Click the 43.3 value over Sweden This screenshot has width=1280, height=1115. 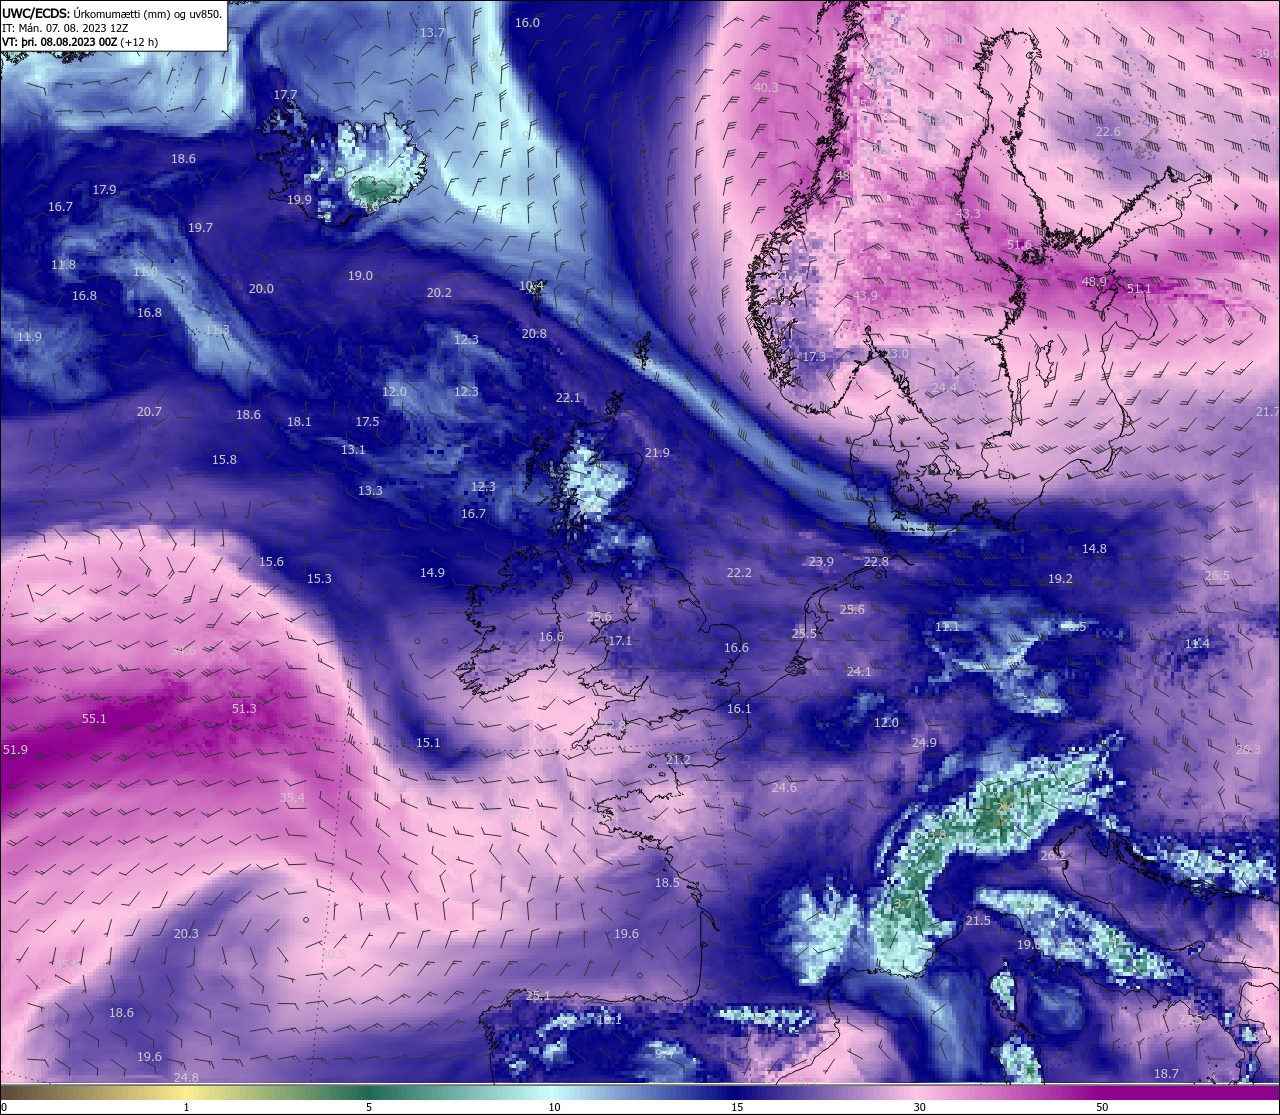pos(968,214)
